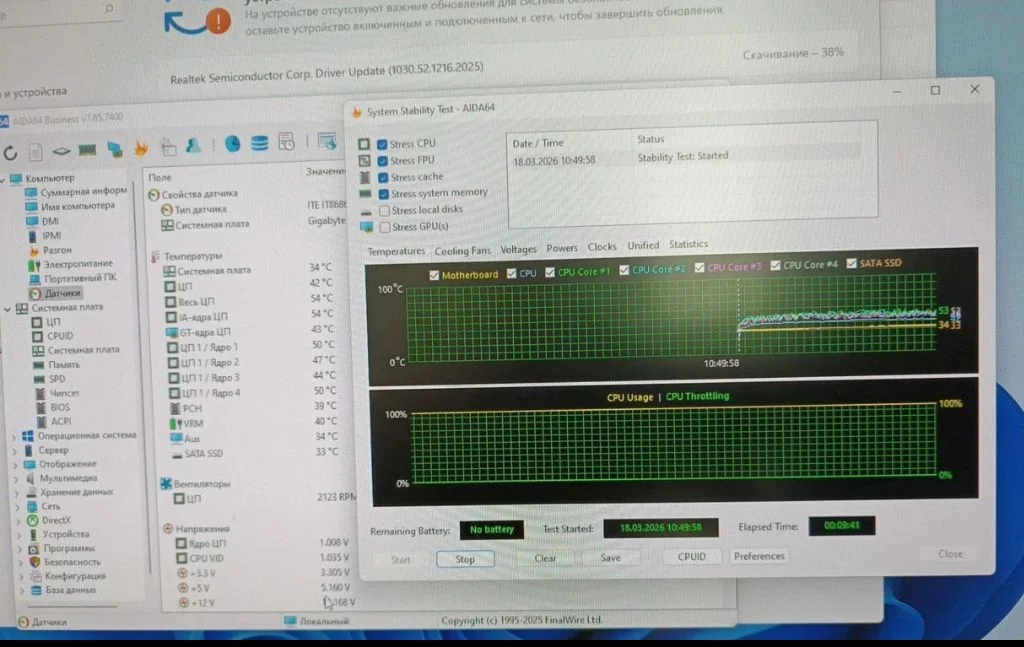This screenshot has width=1024, height=647.
Task: Enable Stress local disks checkbox
Action: coord(385,210)
